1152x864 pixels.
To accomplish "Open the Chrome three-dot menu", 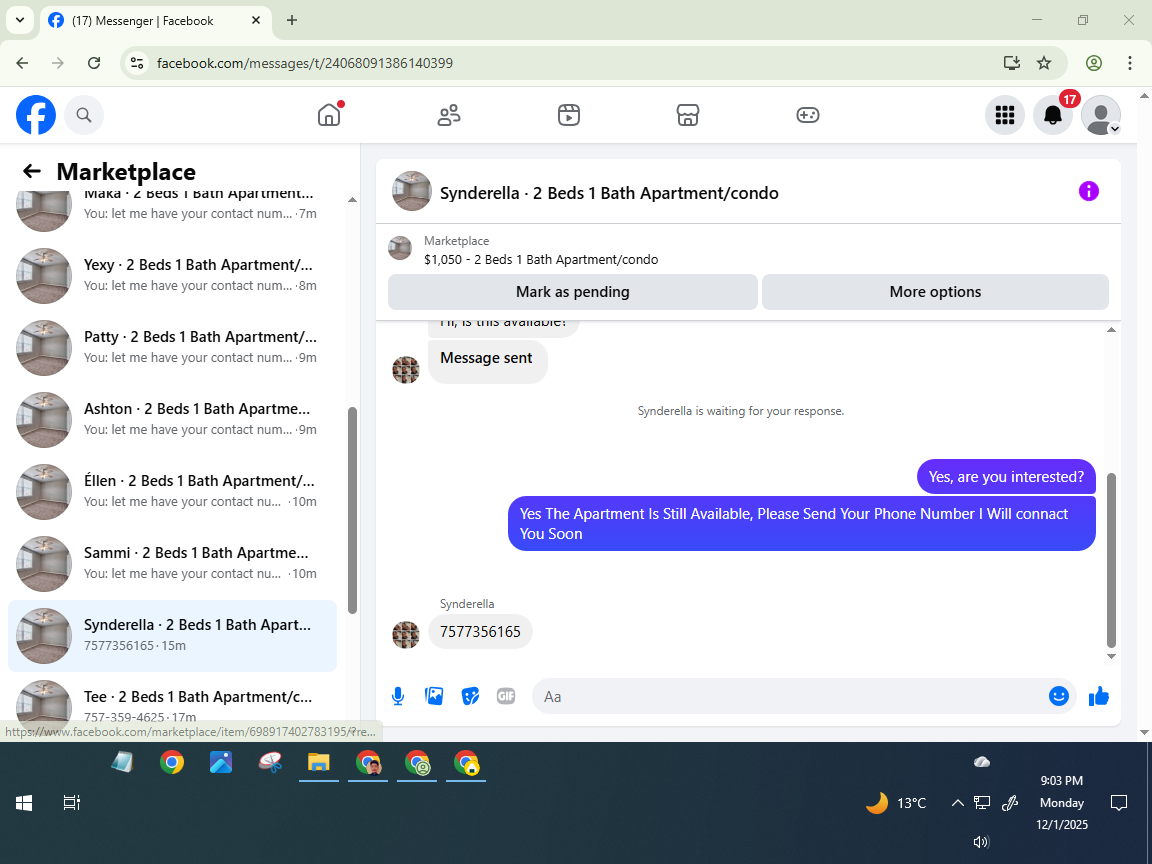I will pyautogui.click(x=1130, y=63).
